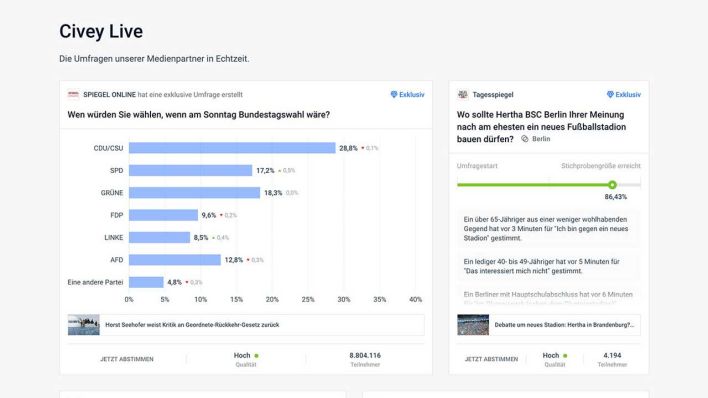Click JETZT ABSTIMMEN in the Bundestagswahl poll
The image size is (708, 398).
click(127, 359)
